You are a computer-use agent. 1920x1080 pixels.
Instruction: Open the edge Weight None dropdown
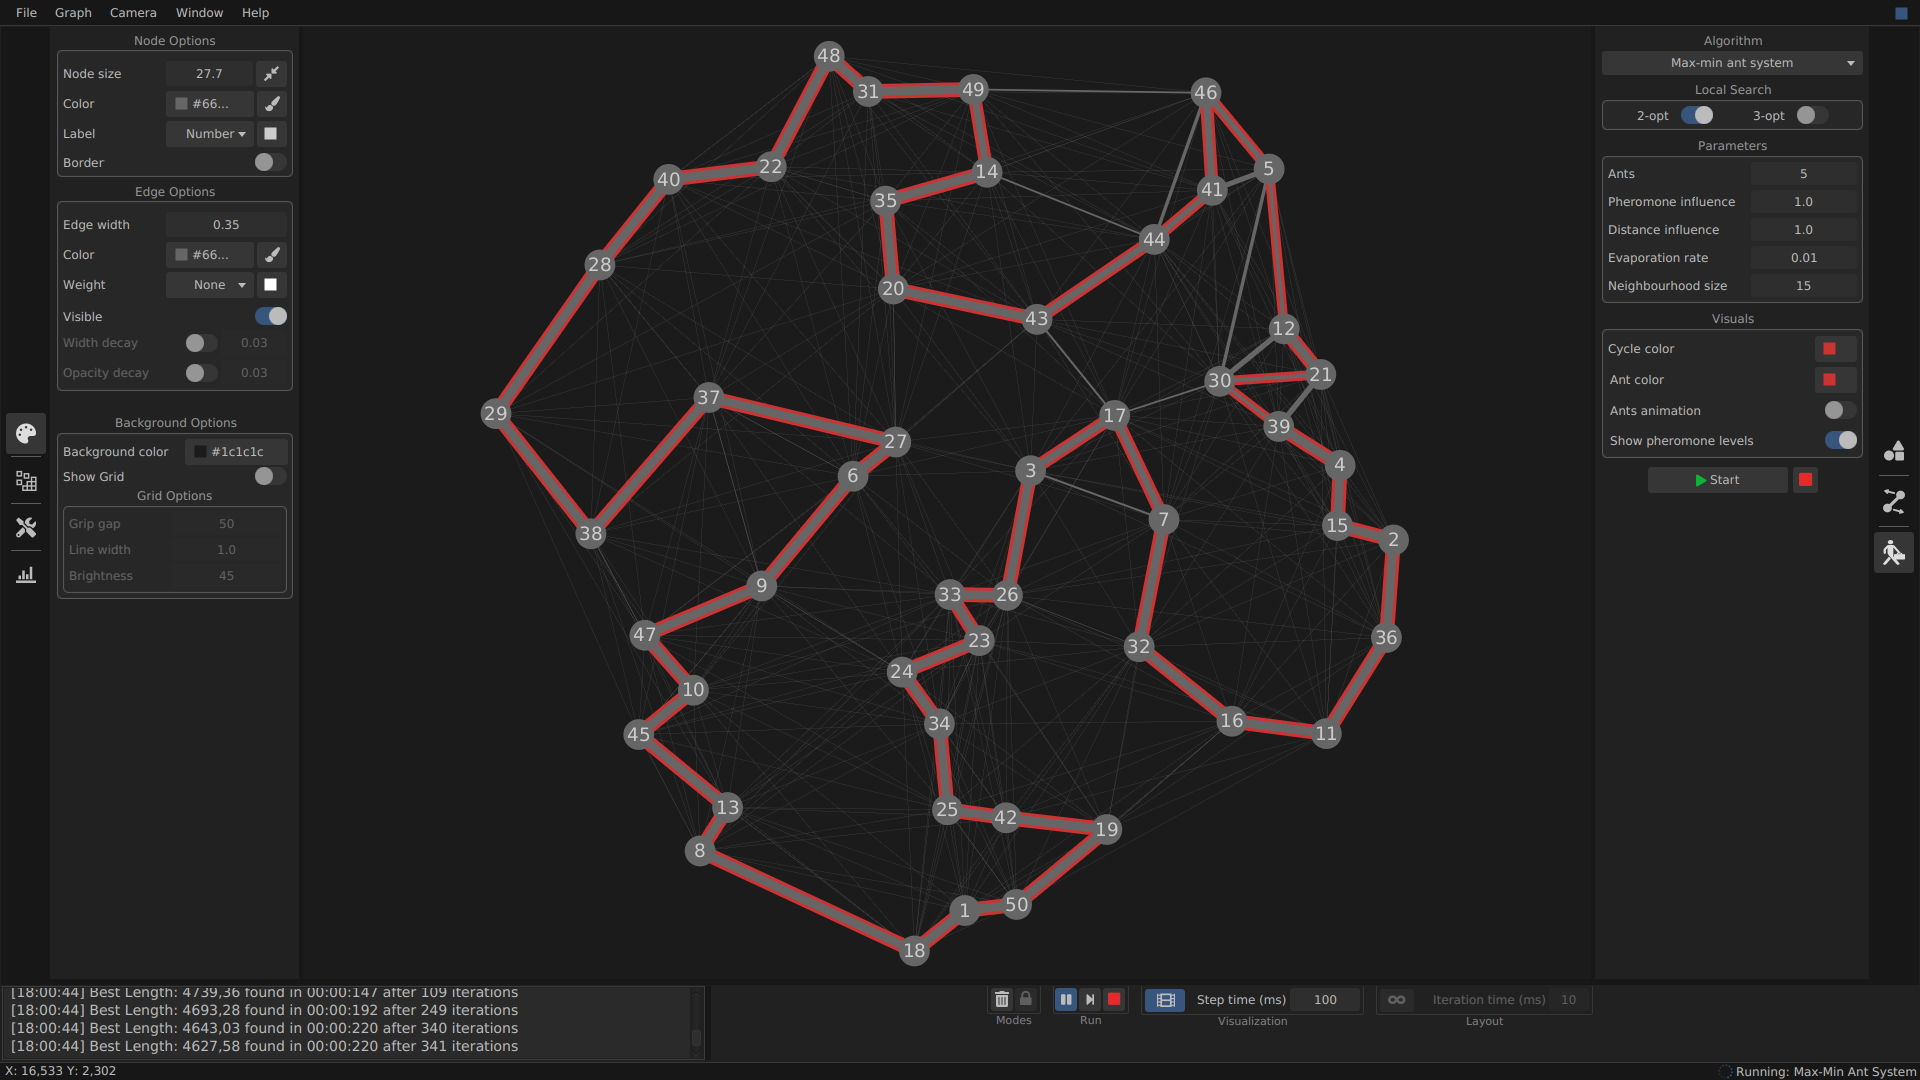click(215, 285)
